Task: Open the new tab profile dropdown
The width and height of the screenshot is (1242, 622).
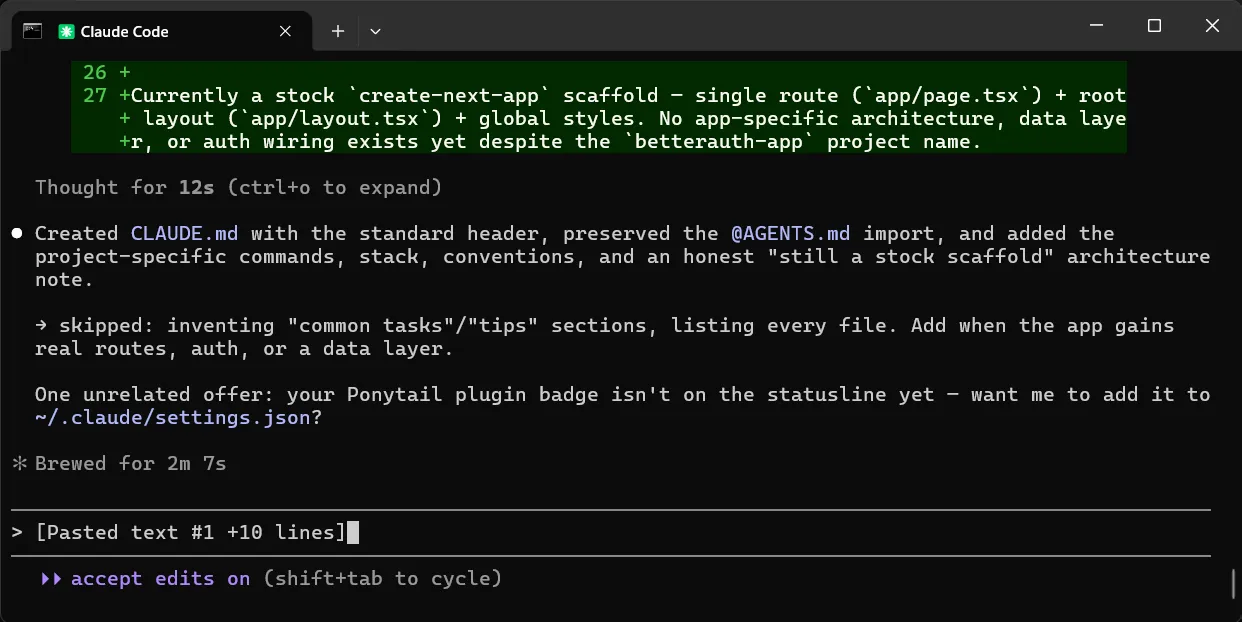Action: click(376, 31)
